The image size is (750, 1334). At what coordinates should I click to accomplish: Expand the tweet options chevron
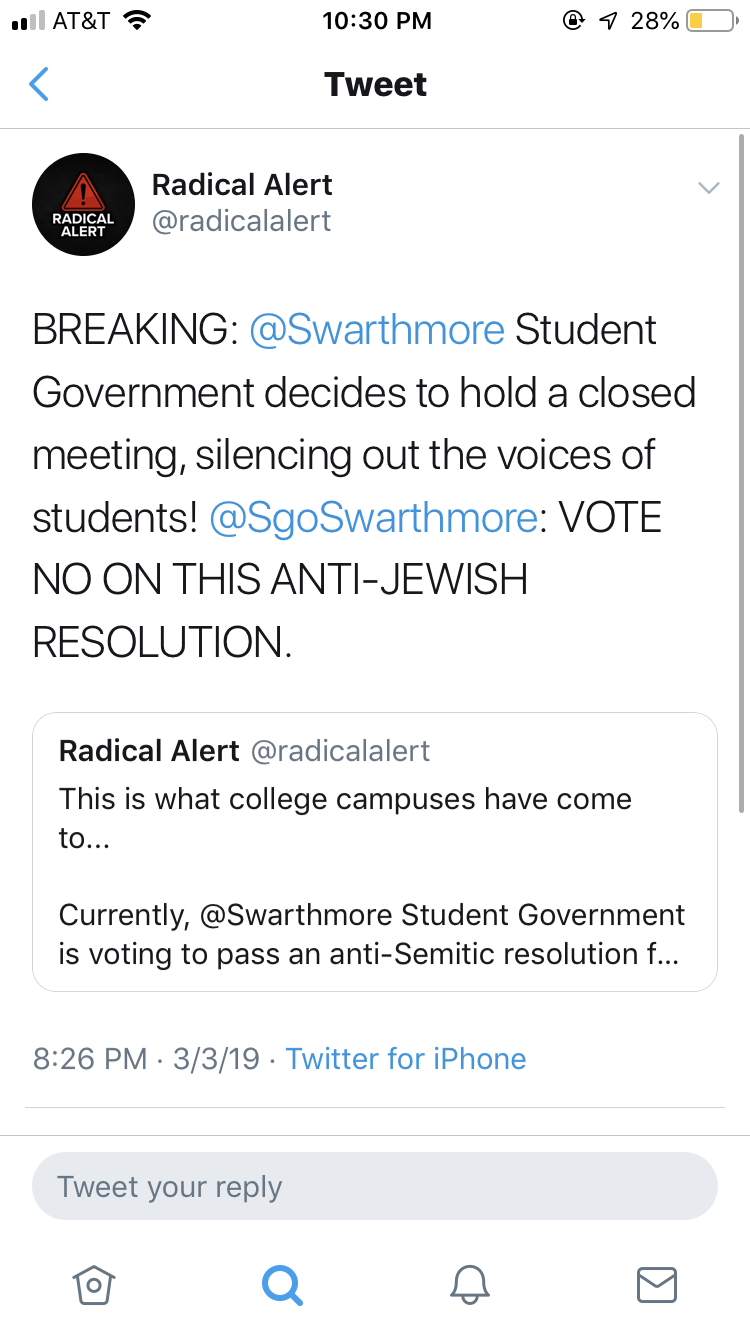(708, 187)
